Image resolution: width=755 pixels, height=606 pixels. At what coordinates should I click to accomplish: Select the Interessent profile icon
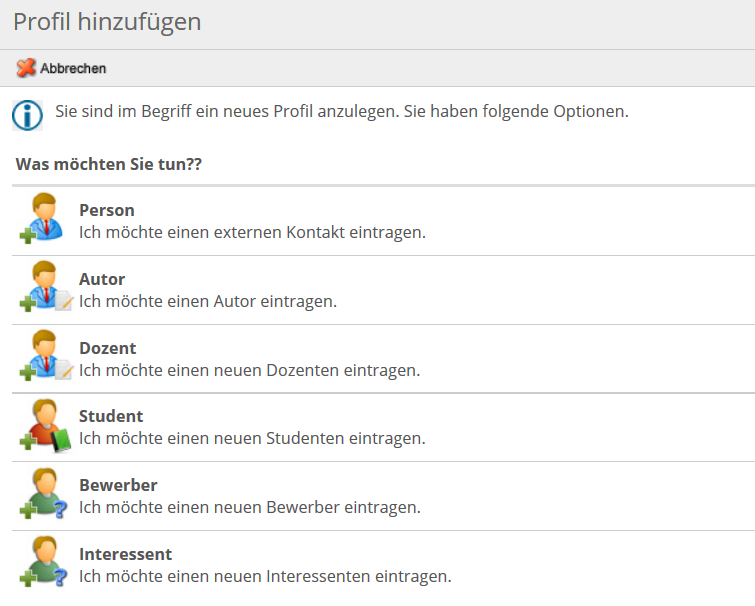pyautogui.click(x=43, y=563)
